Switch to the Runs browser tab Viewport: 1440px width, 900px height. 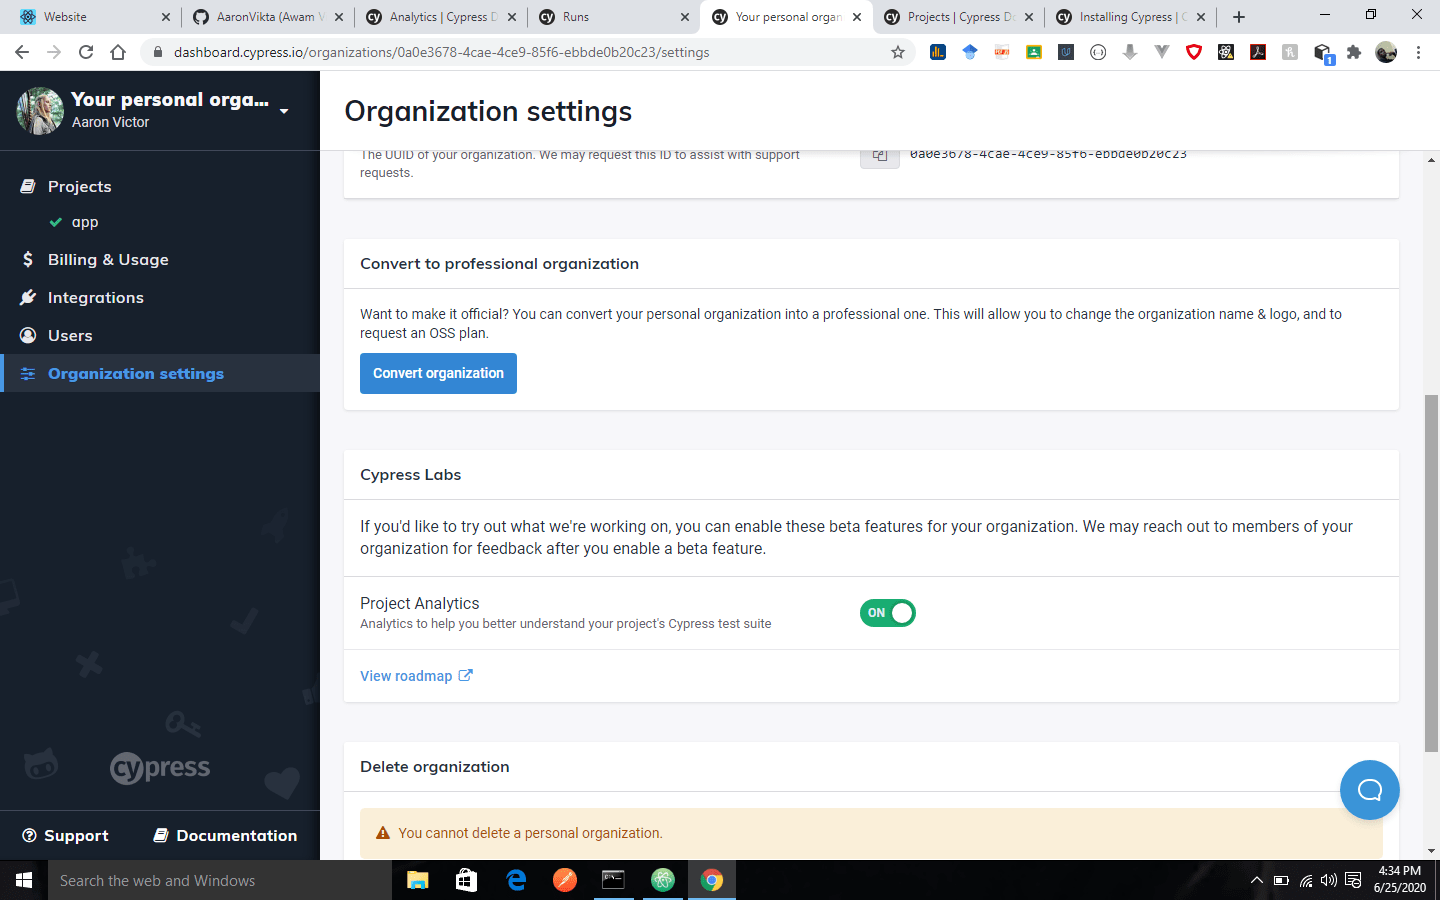coord(600,16)
